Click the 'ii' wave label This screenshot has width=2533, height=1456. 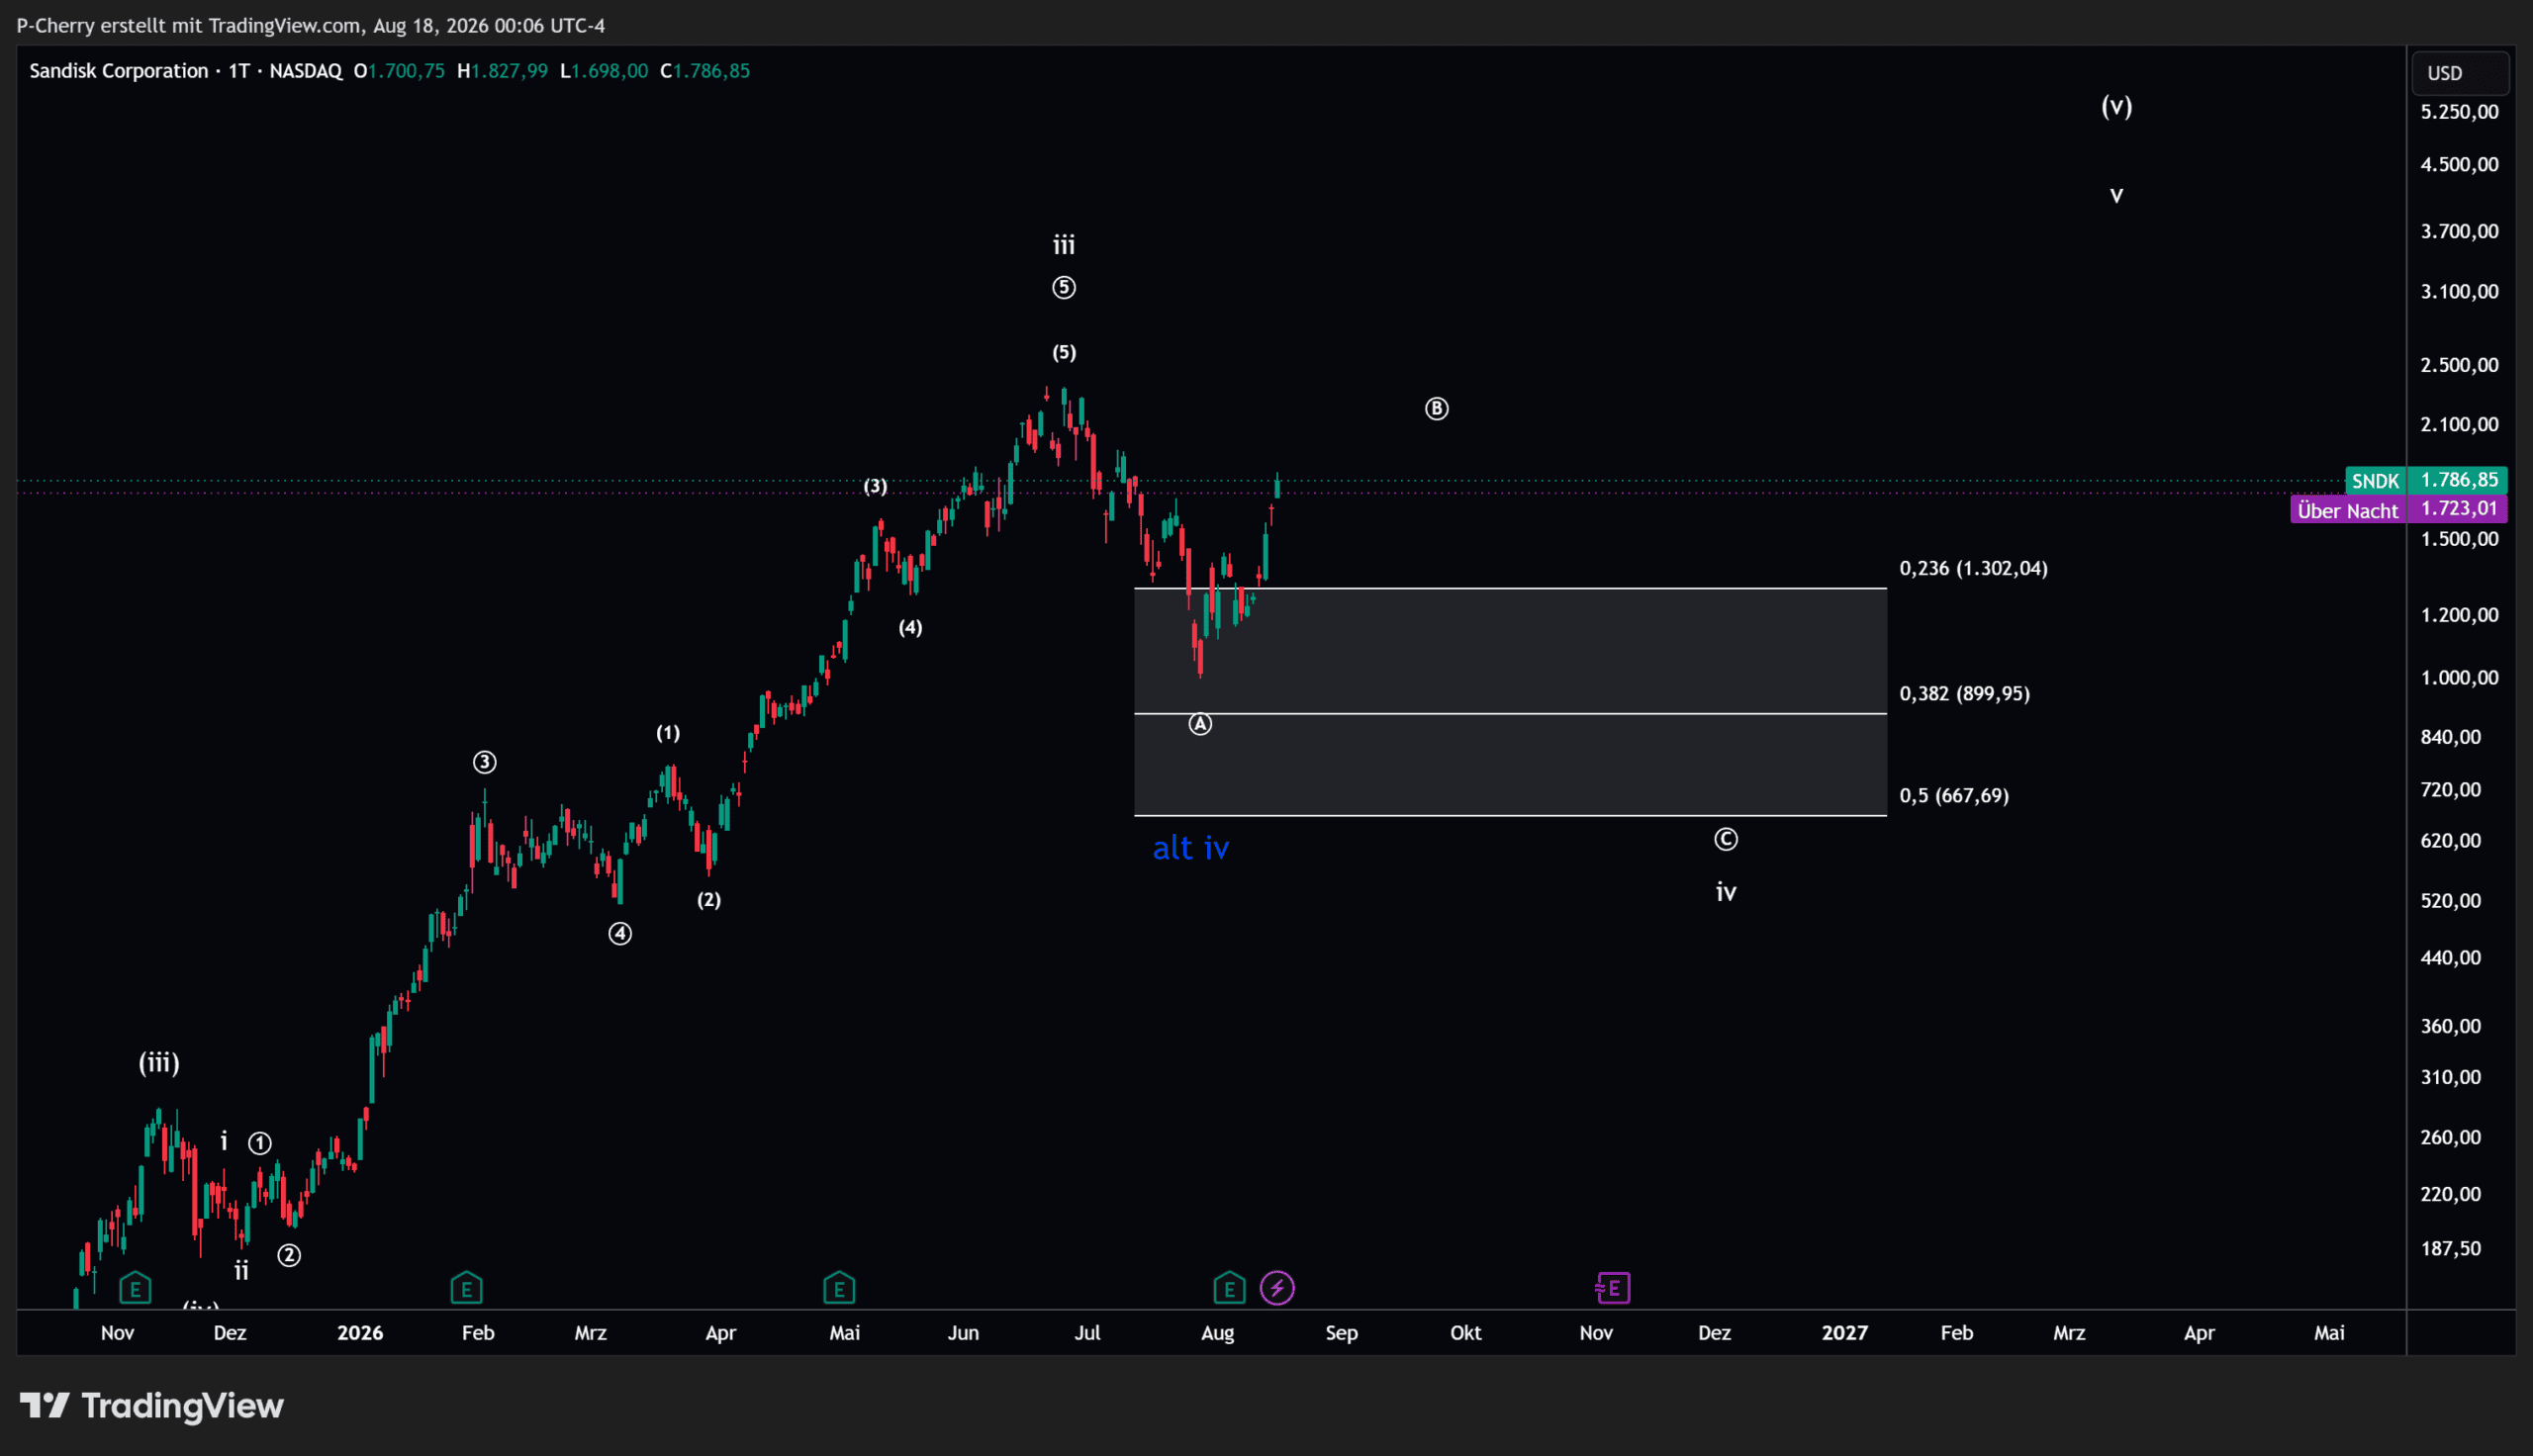(241, 1271)
